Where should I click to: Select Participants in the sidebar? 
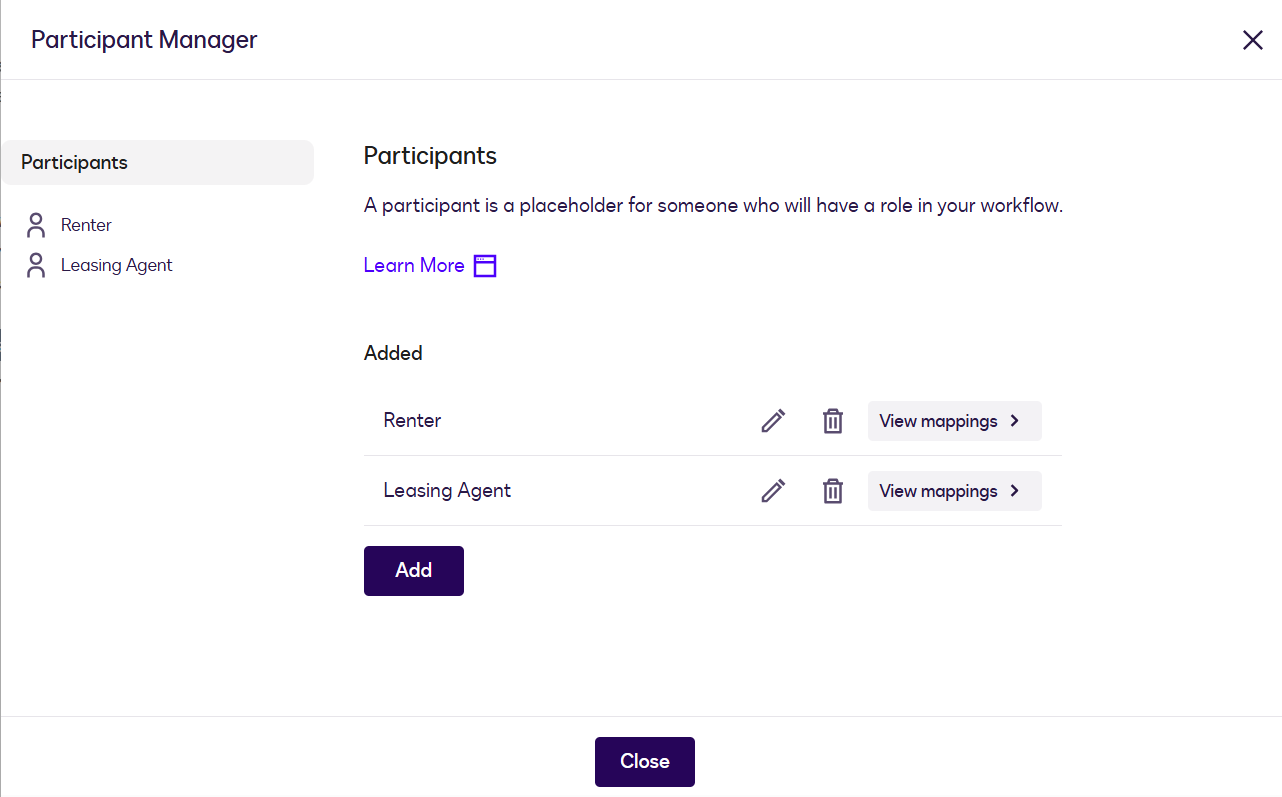click(x=74, y=162)
